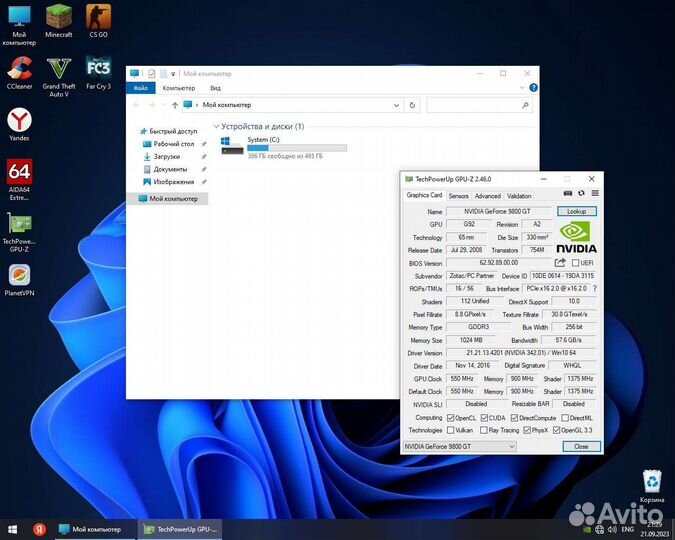Open the CS GO desktop icon
Viewport: 675px width, 540px height.
point(98,21)
